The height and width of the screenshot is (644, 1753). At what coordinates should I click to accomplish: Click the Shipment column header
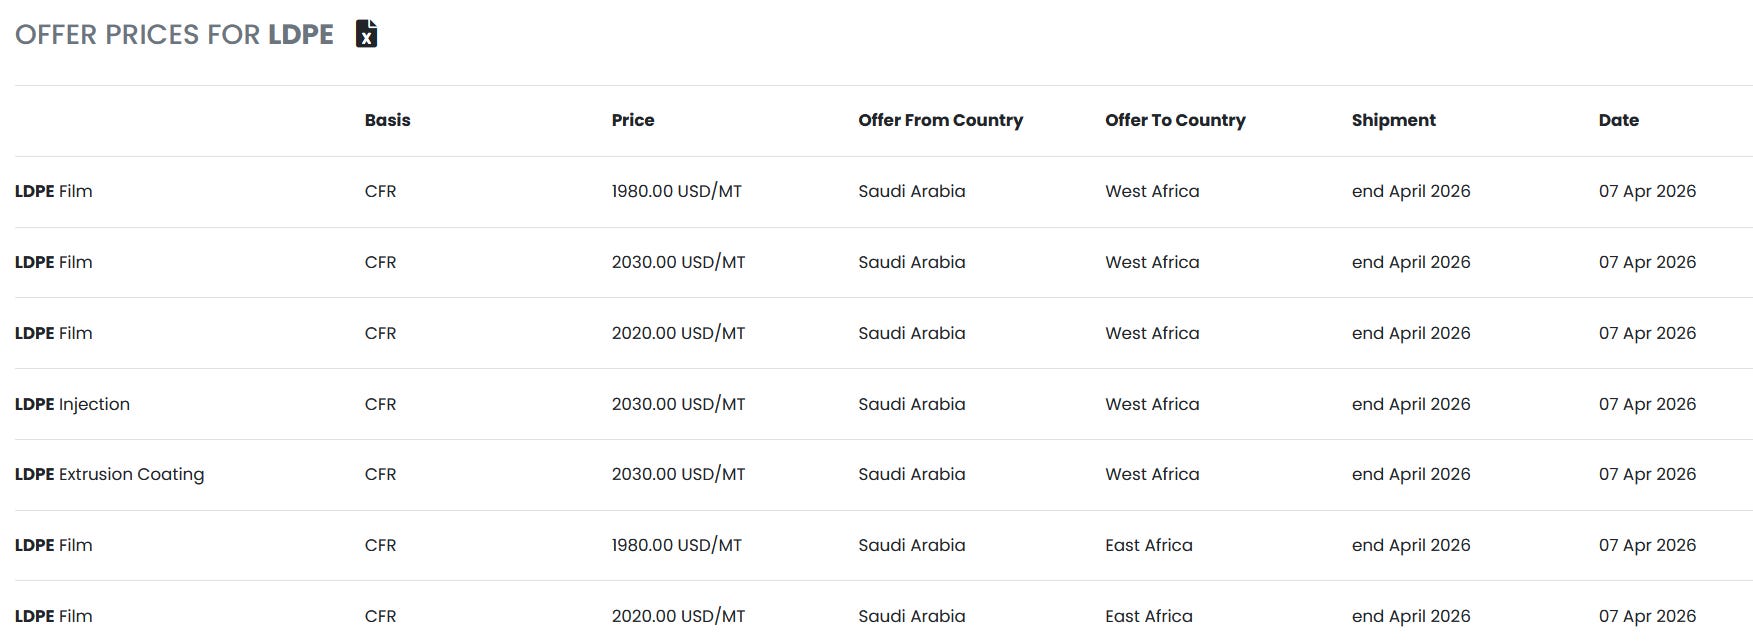pyautogui.click(x=1393, y=120)
